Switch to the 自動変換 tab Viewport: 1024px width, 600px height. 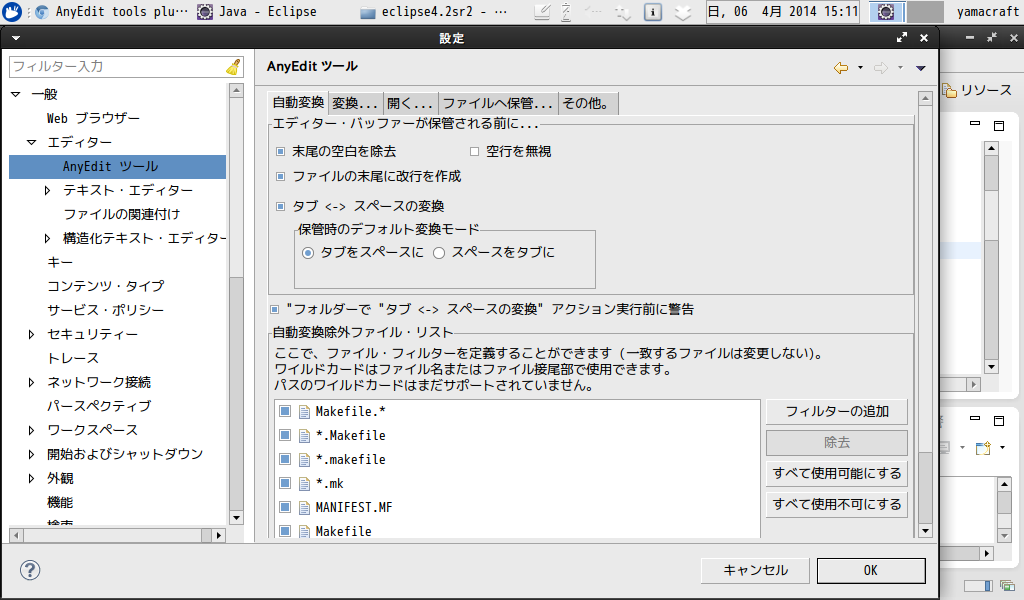click(298, 103)
